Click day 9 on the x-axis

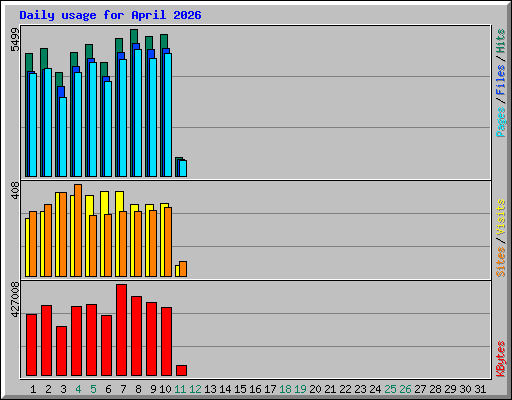[x=153, y=389]
